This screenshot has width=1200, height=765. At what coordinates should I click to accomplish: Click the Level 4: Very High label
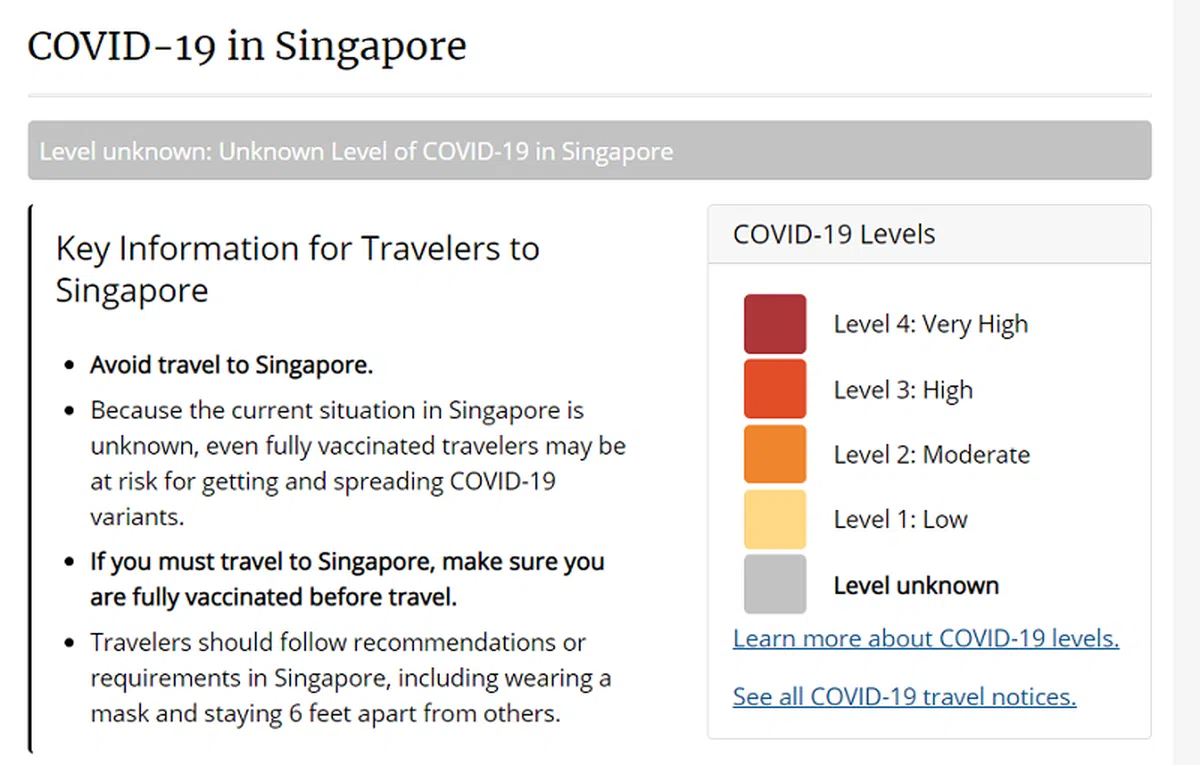tap(930, 324)
